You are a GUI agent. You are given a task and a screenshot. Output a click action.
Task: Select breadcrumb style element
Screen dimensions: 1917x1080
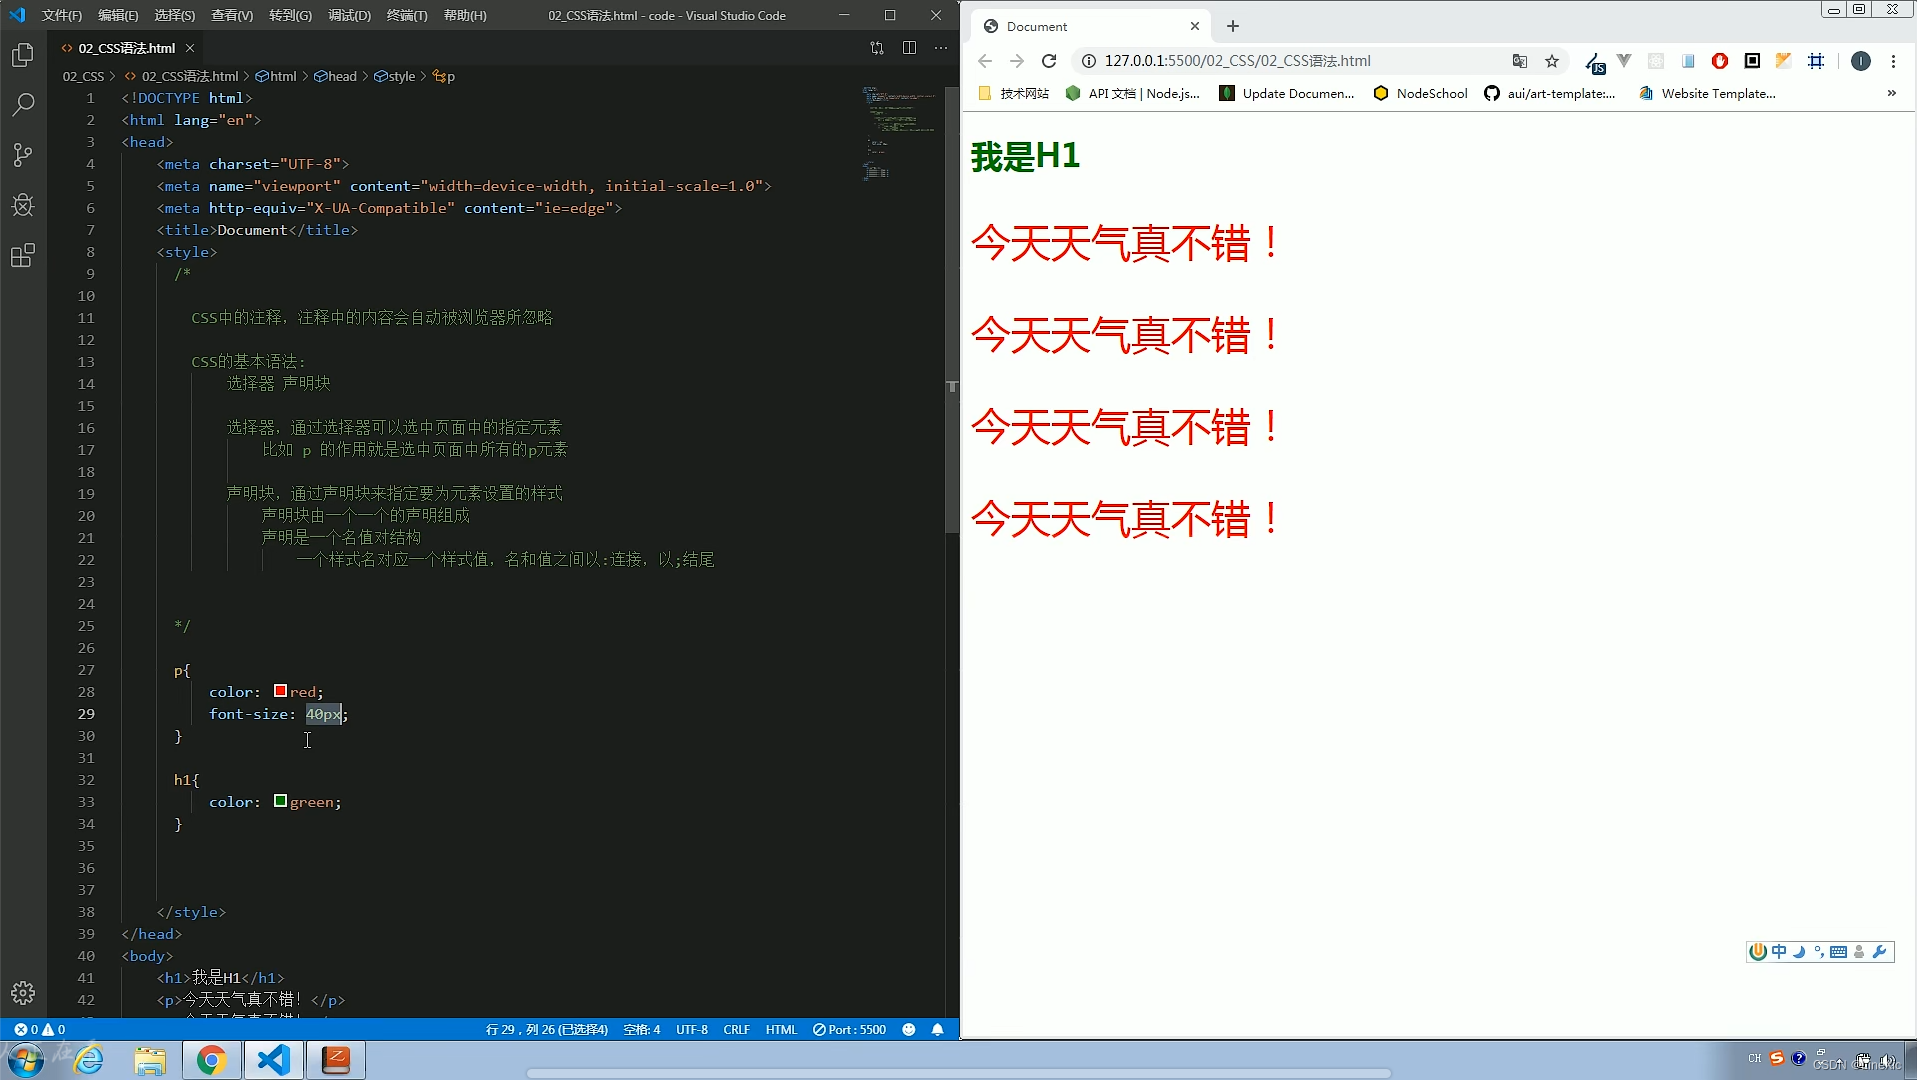[x=395, y=76]
